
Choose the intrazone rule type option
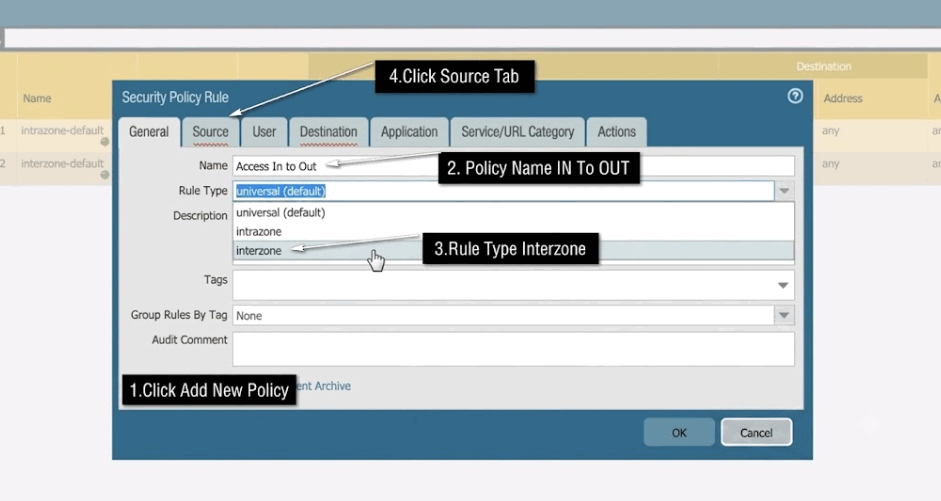click(514, 232)
